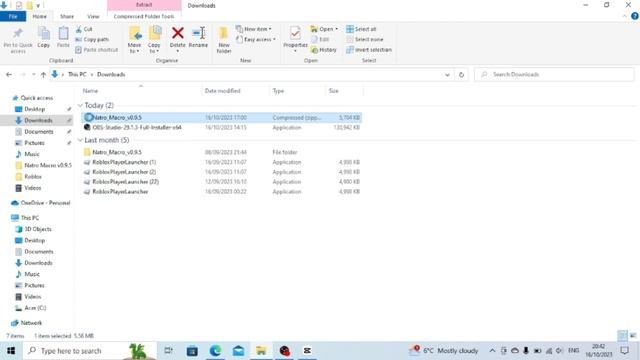Image resolution: width=640 pixels, height=360 pixels.
Task: Collapse the Last month (5) group
Action: pyautogui.click(x=80, y=140)
